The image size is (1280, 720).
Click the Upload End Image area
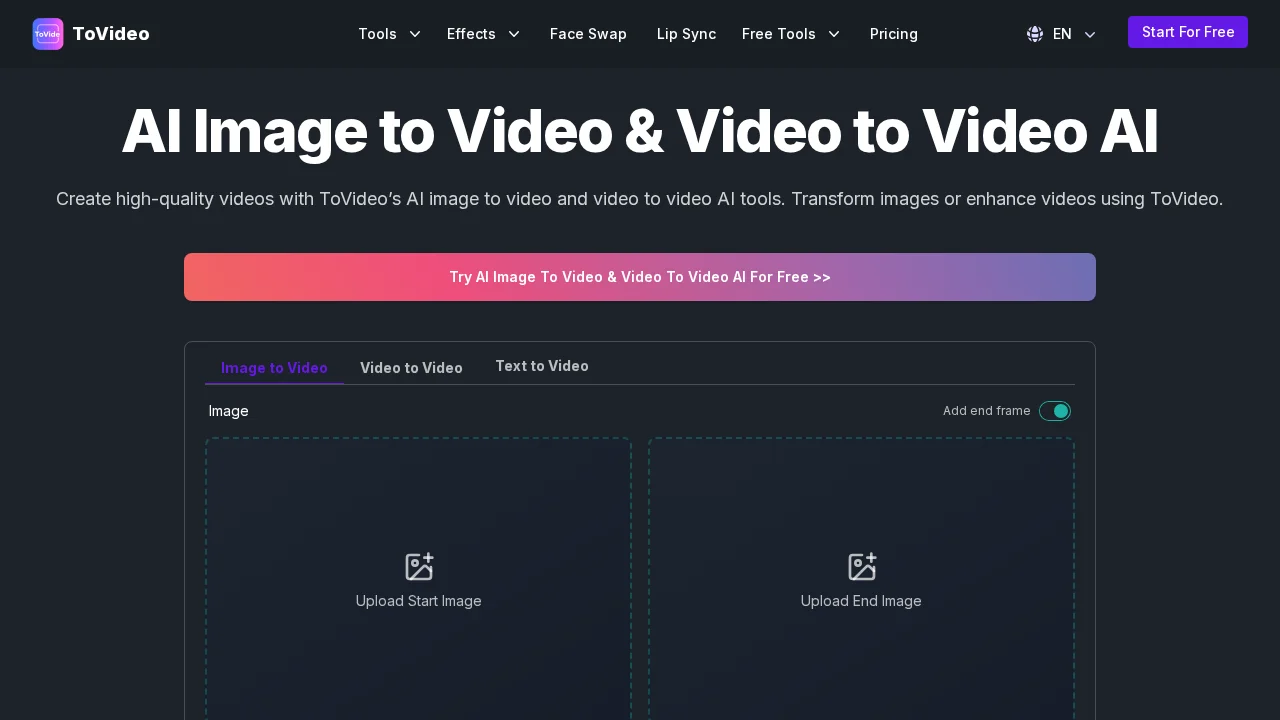[x=861, y=580]
